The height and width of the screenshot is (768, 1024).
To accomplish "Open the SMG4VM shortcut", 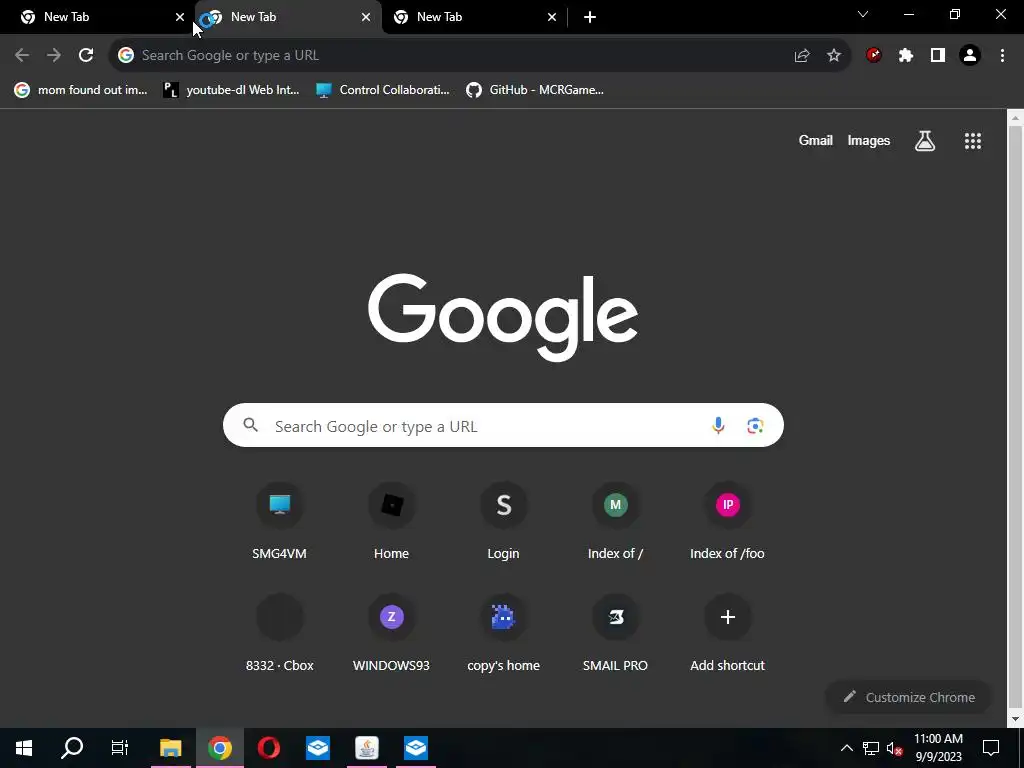I will [280, 523].
